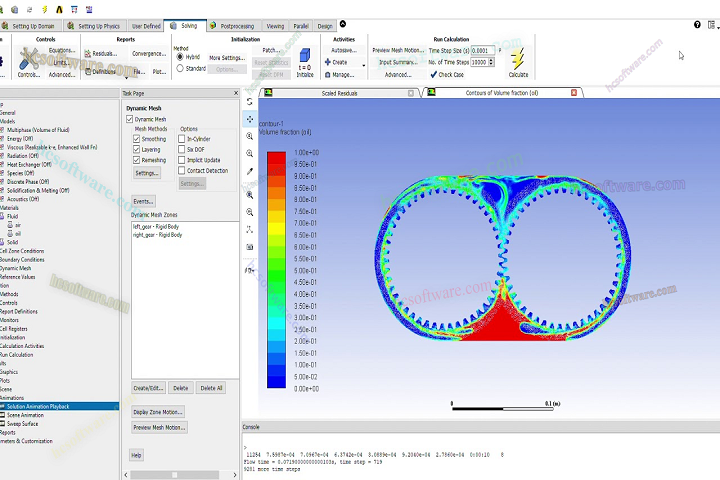Uncheck the Remeshing mesh method
720x480 pixels.
pyautogui.click(x=136, y=160)
